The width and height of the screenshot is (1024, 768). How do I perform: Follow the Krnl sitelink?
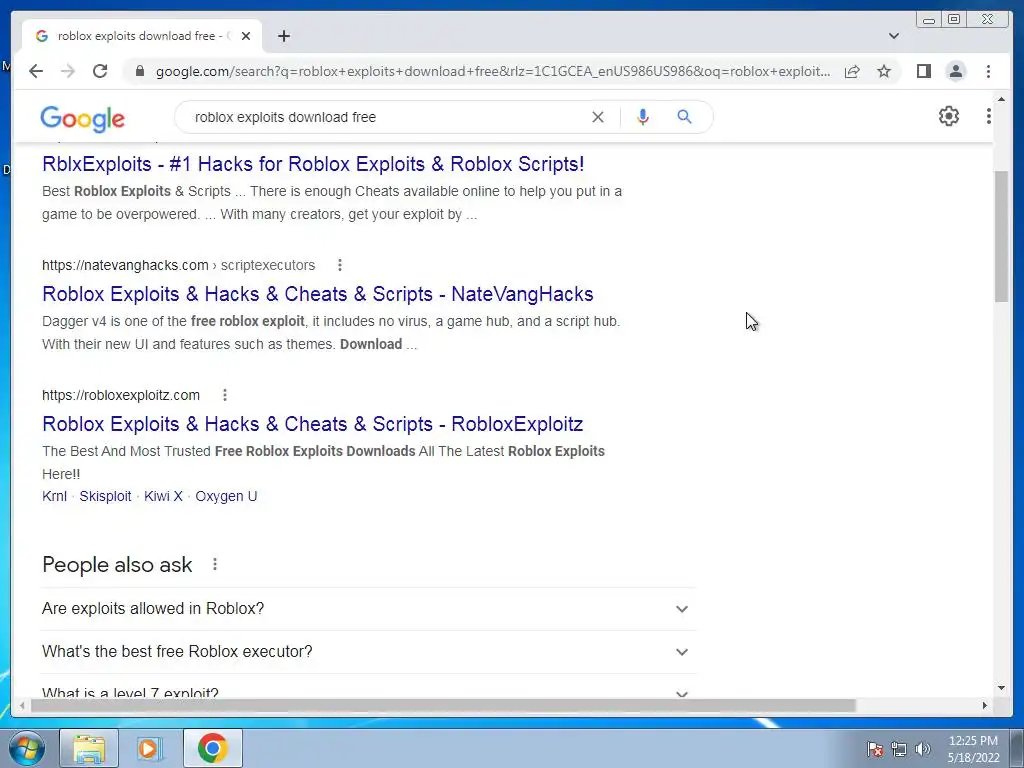pos(54,496)
